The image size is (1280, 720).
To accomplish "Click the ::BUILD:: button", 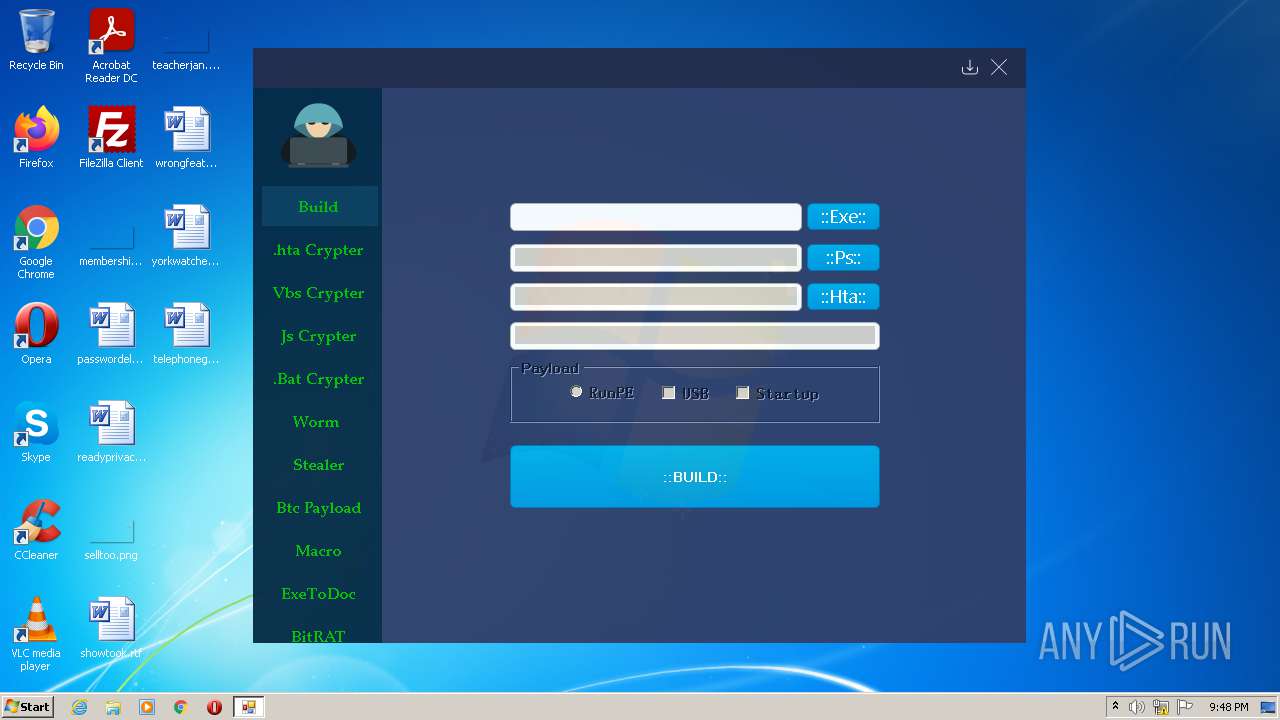I will (695, 477).
